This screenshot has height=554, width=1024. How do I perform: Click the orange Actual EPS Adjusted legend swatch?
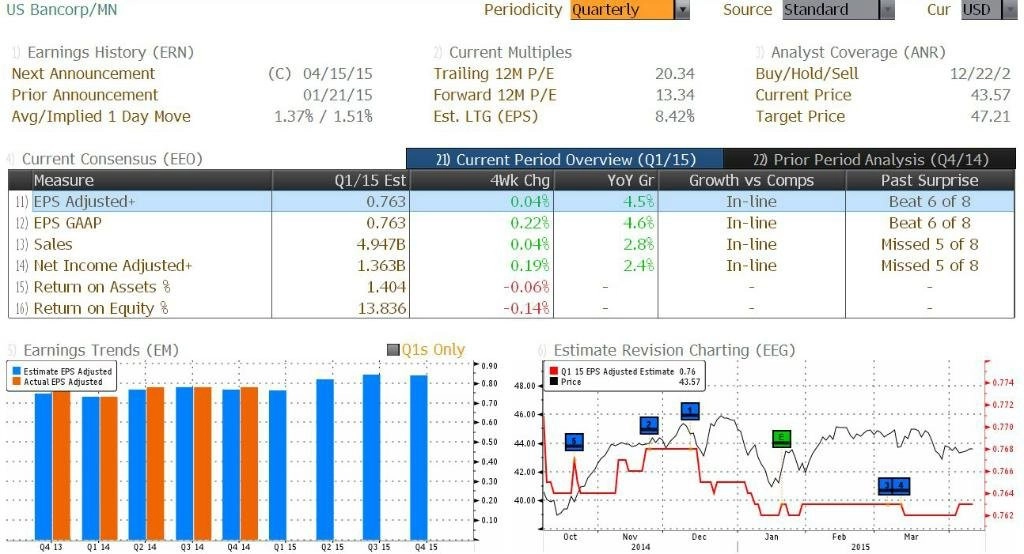16,382
